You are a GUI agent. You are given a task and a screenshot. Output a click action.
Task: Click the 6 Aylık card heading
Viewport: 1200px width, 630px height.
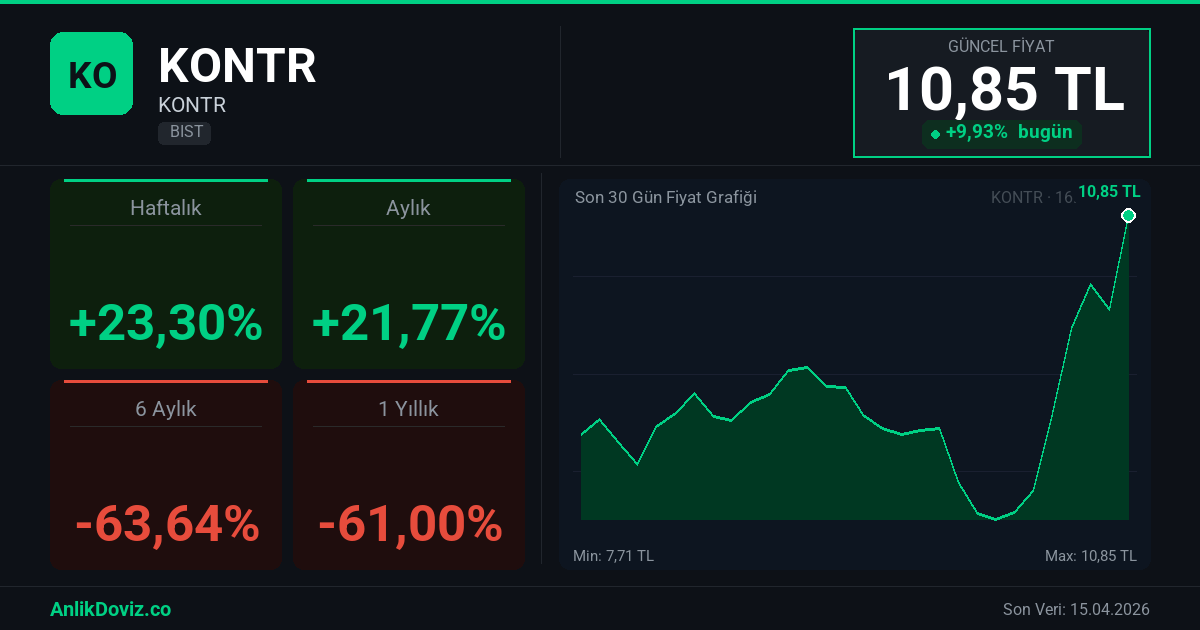pyautogui.click(x=166, y=409)
